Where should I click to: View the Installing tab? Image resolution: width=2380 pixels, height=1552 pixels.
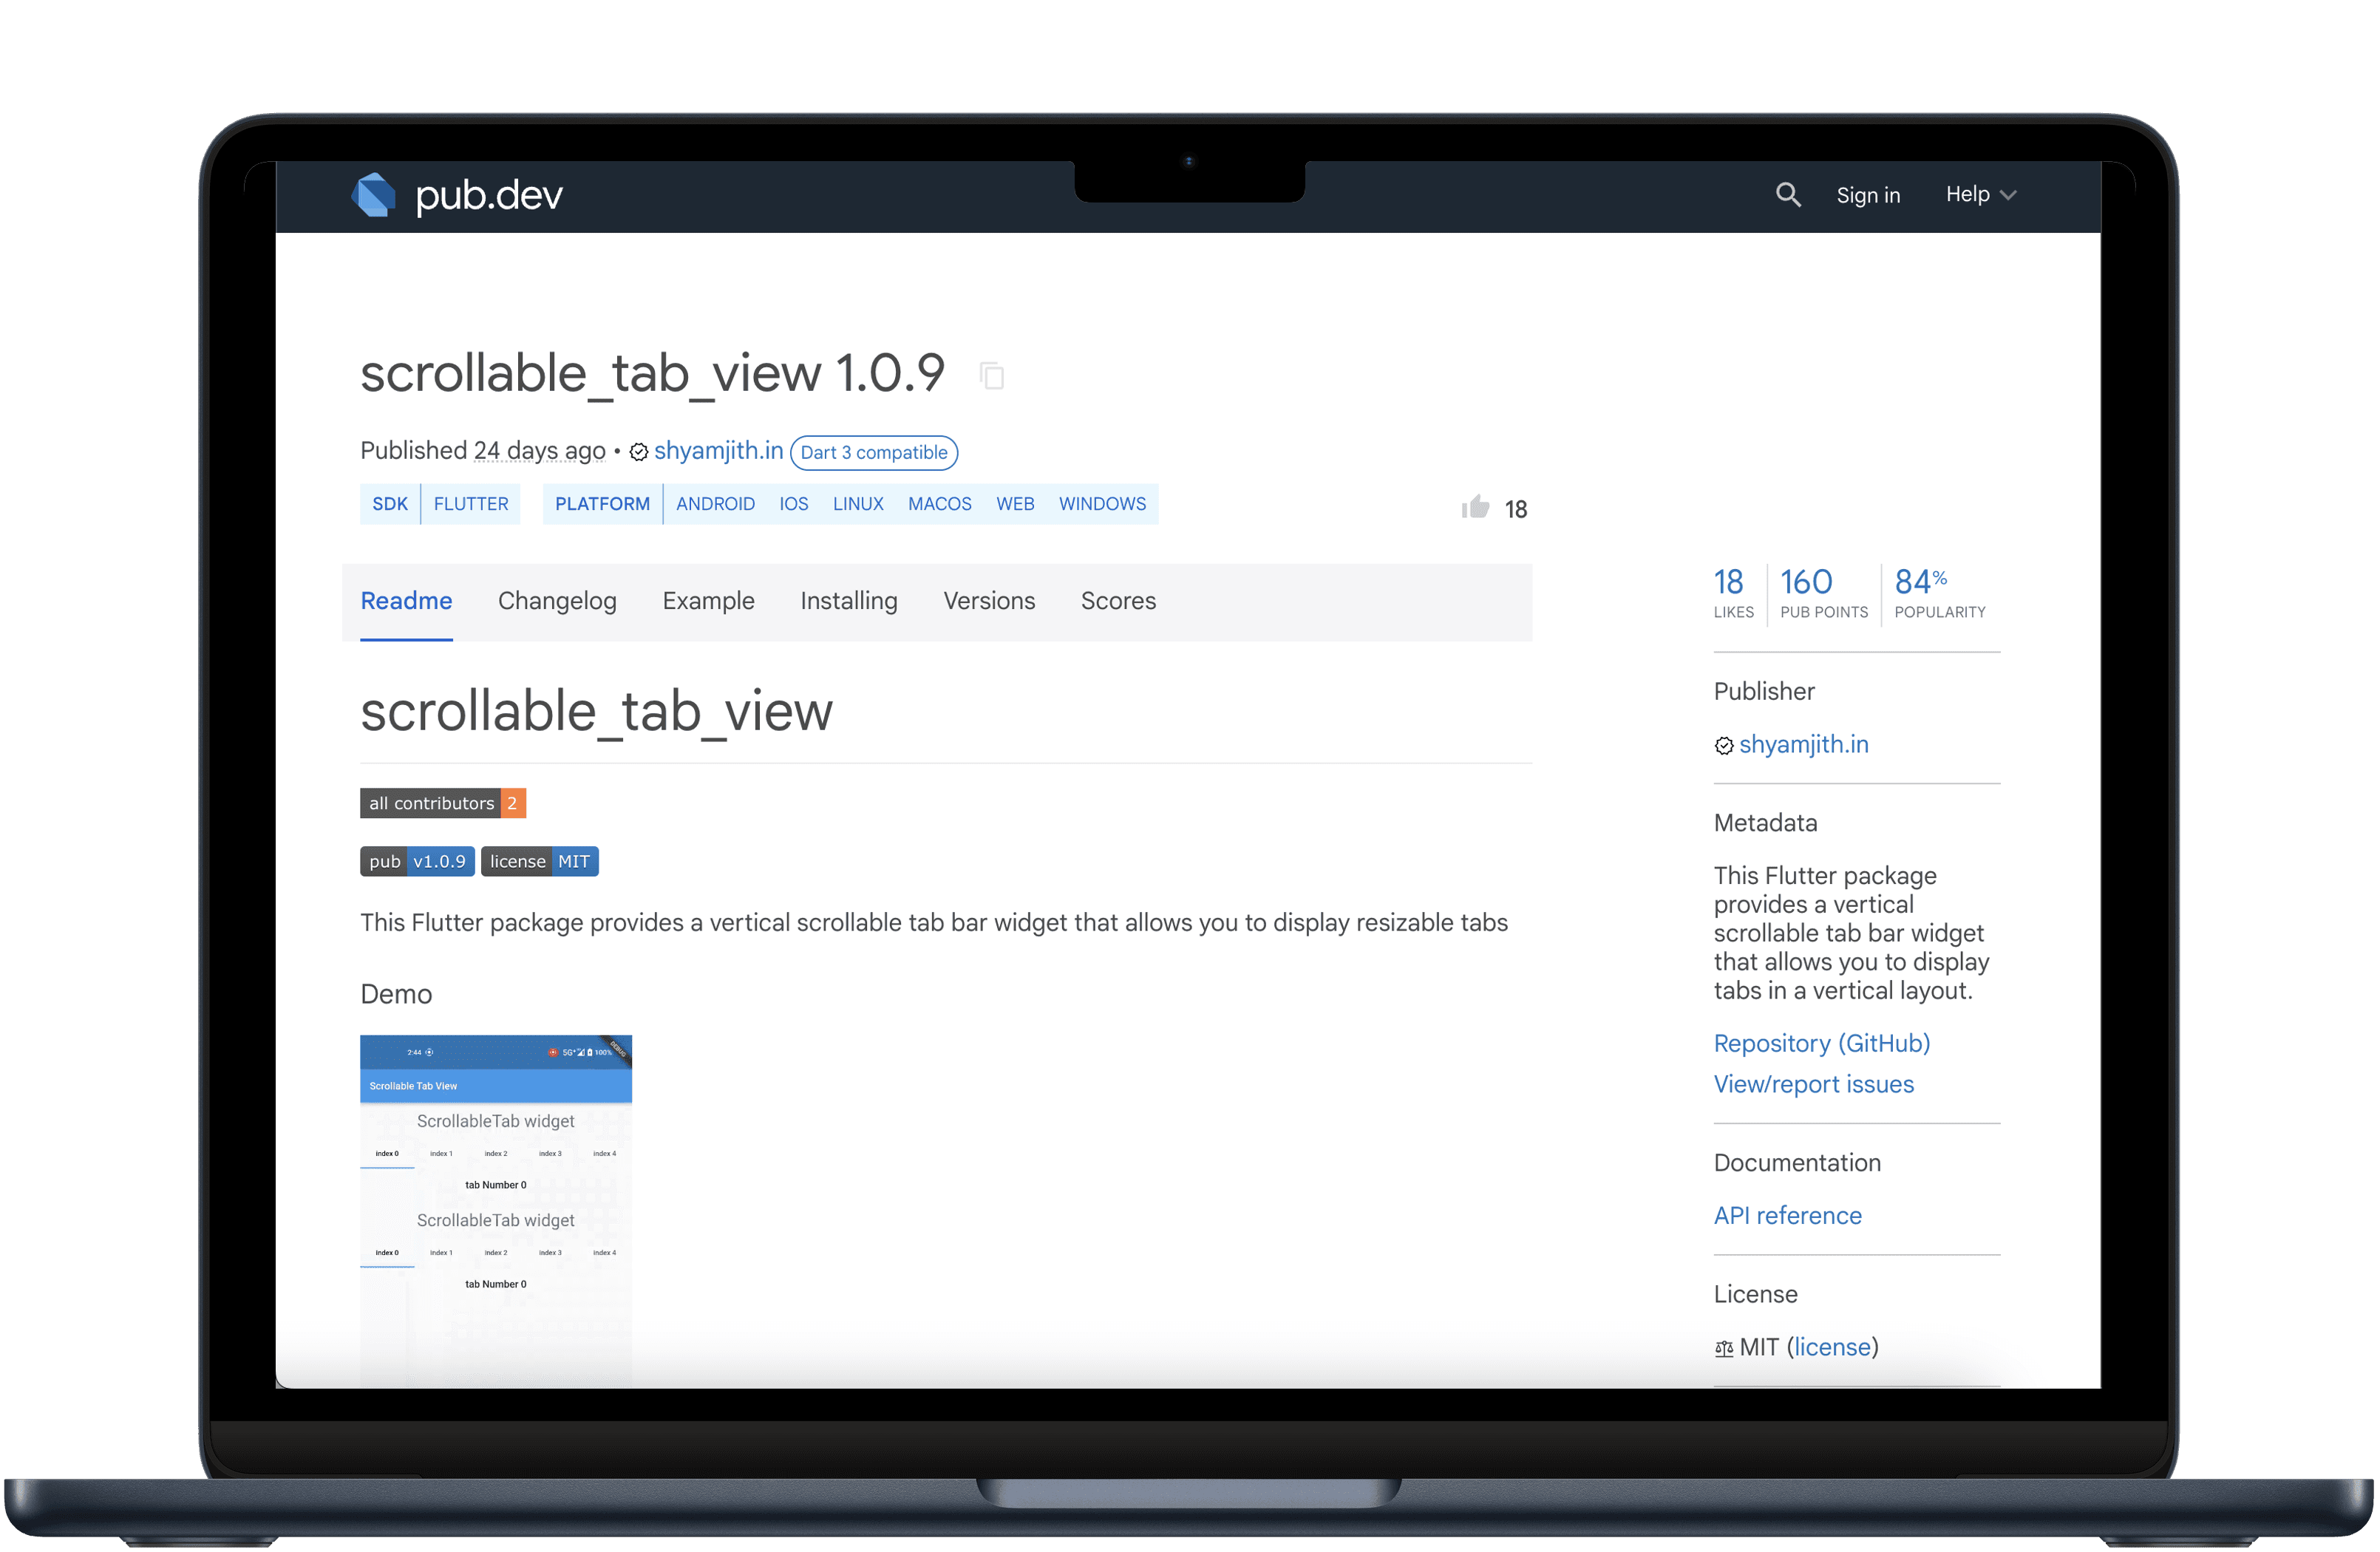(848, 601)
